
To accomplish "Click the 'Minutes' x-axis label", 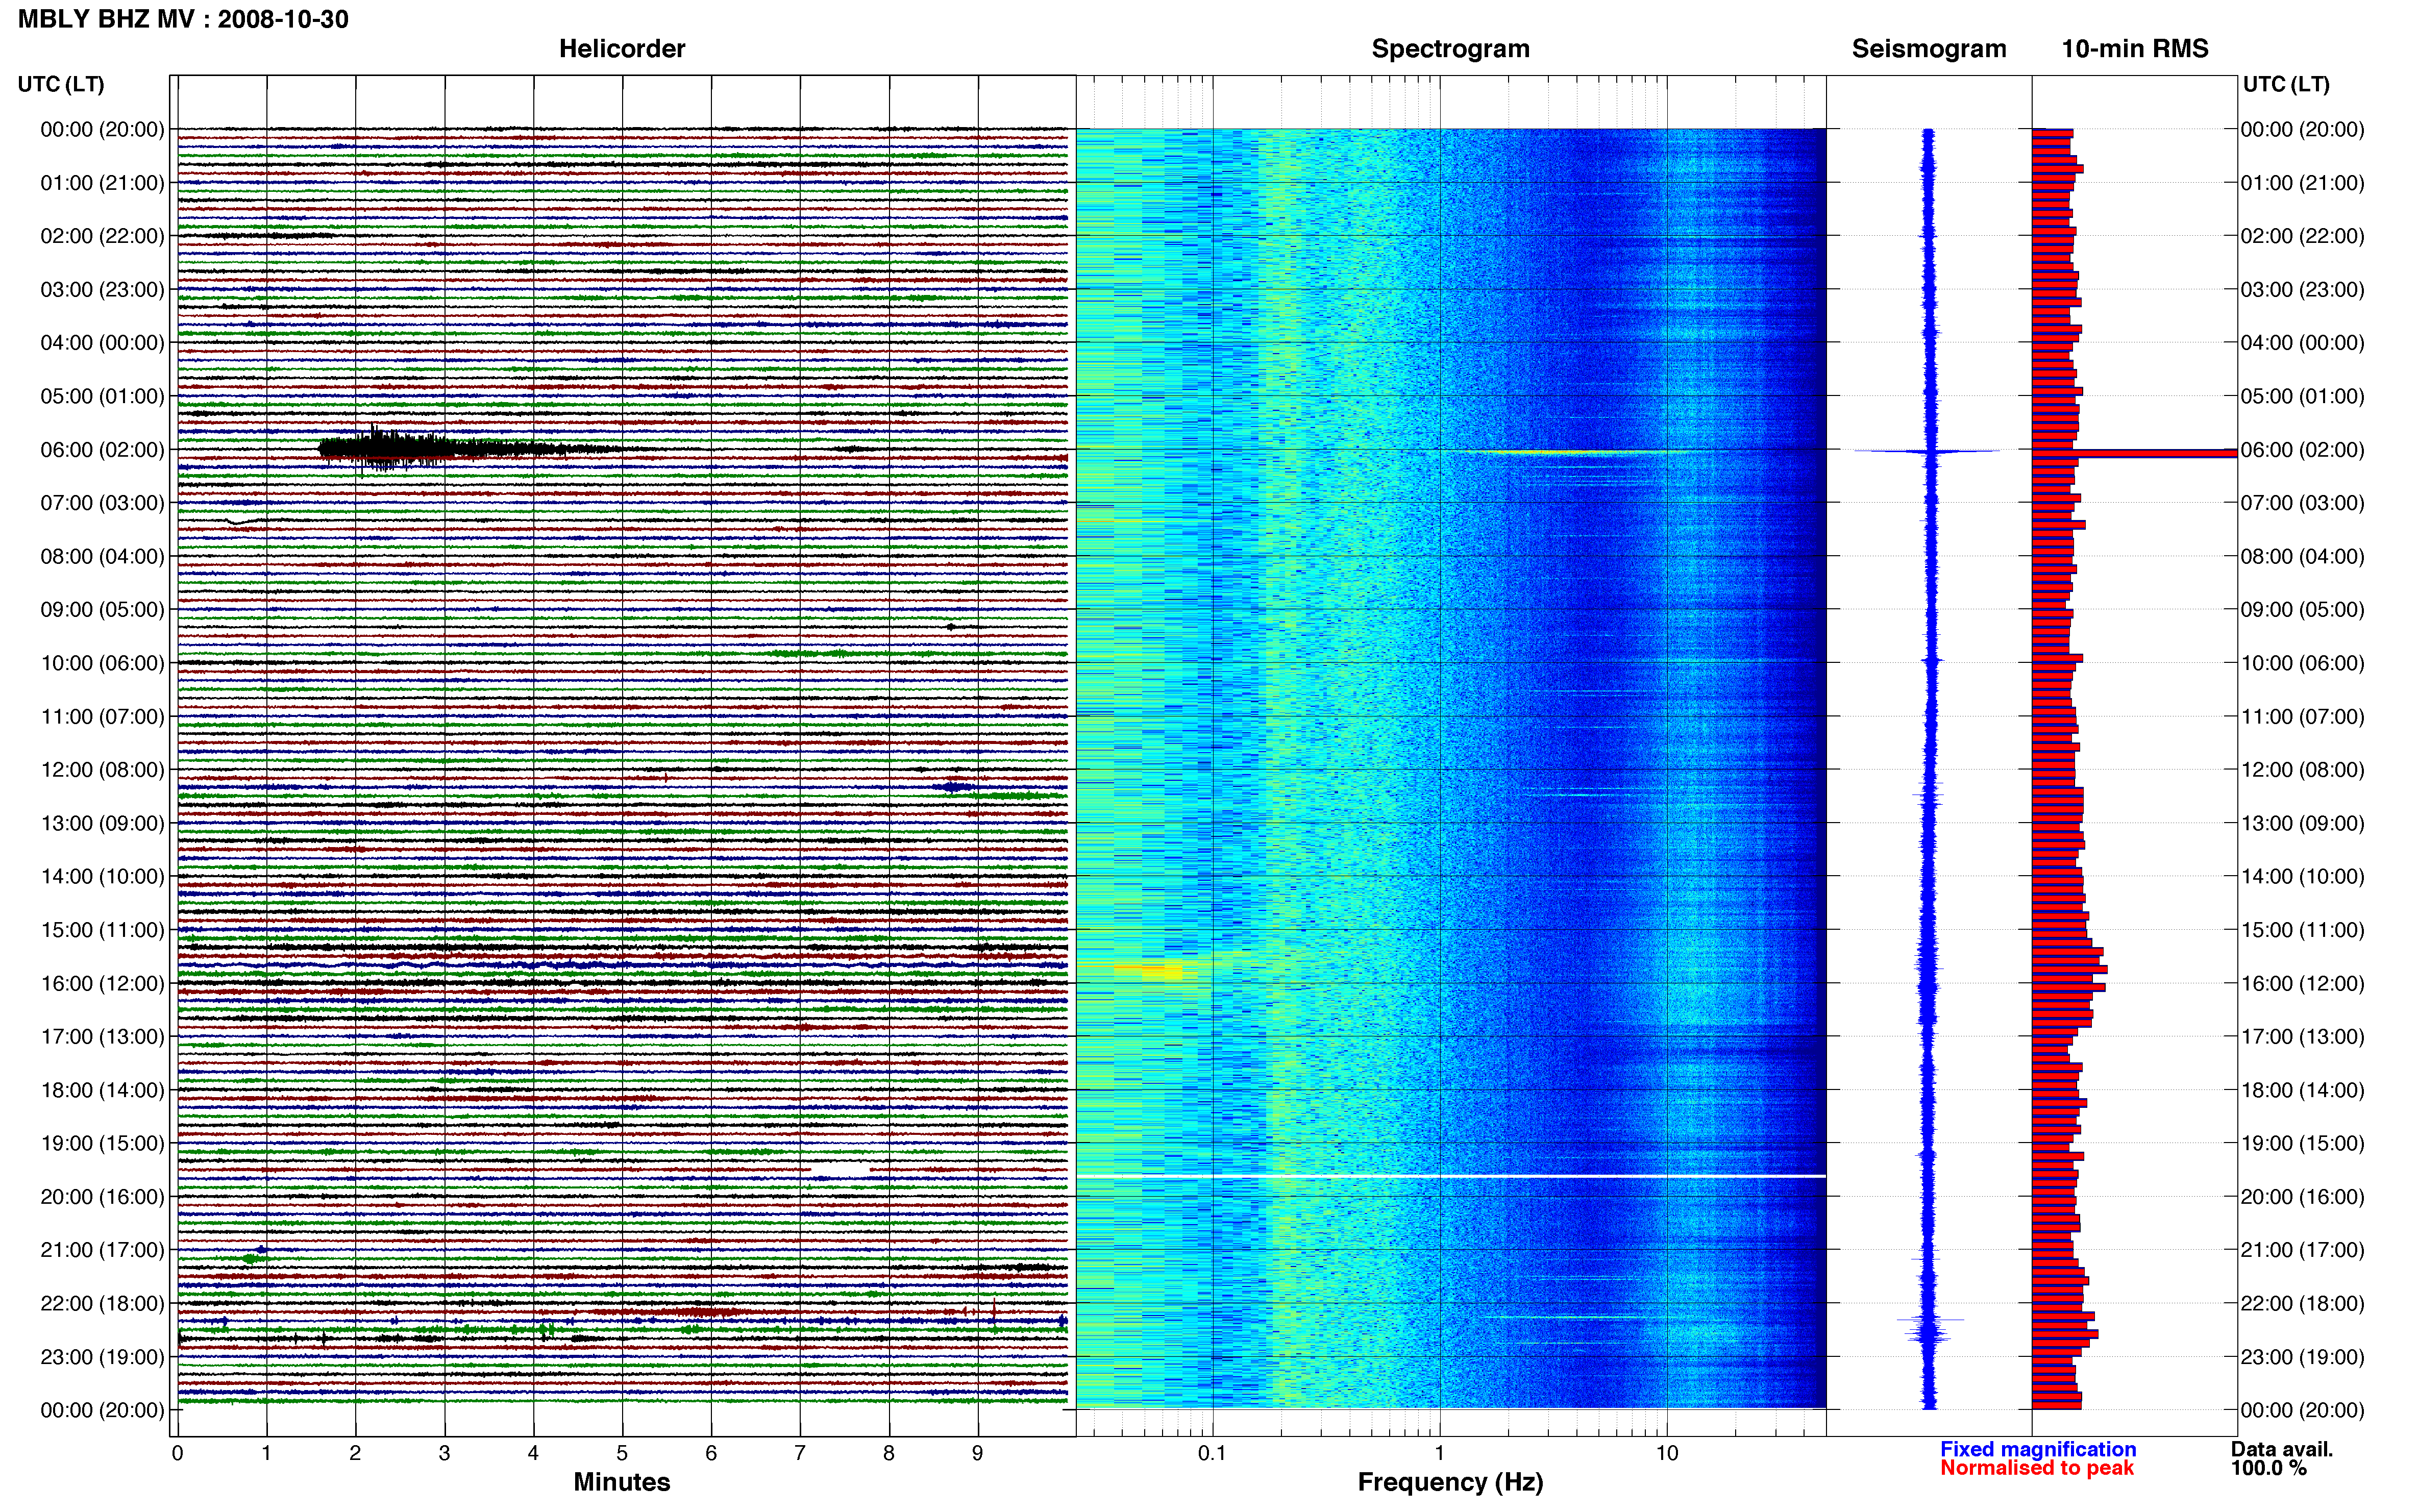I will (622, 1482).
